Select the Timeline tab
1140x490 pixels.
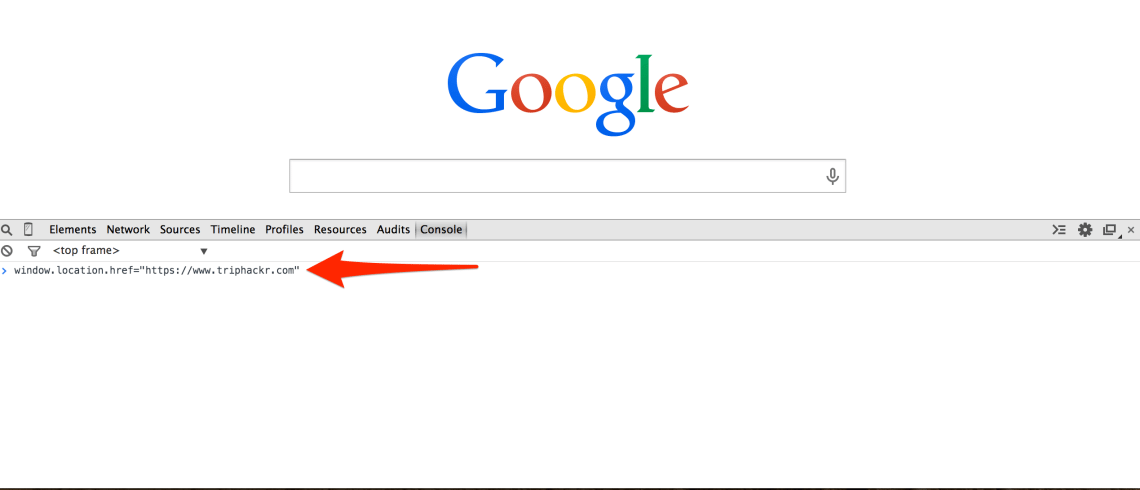coord(233,230)
